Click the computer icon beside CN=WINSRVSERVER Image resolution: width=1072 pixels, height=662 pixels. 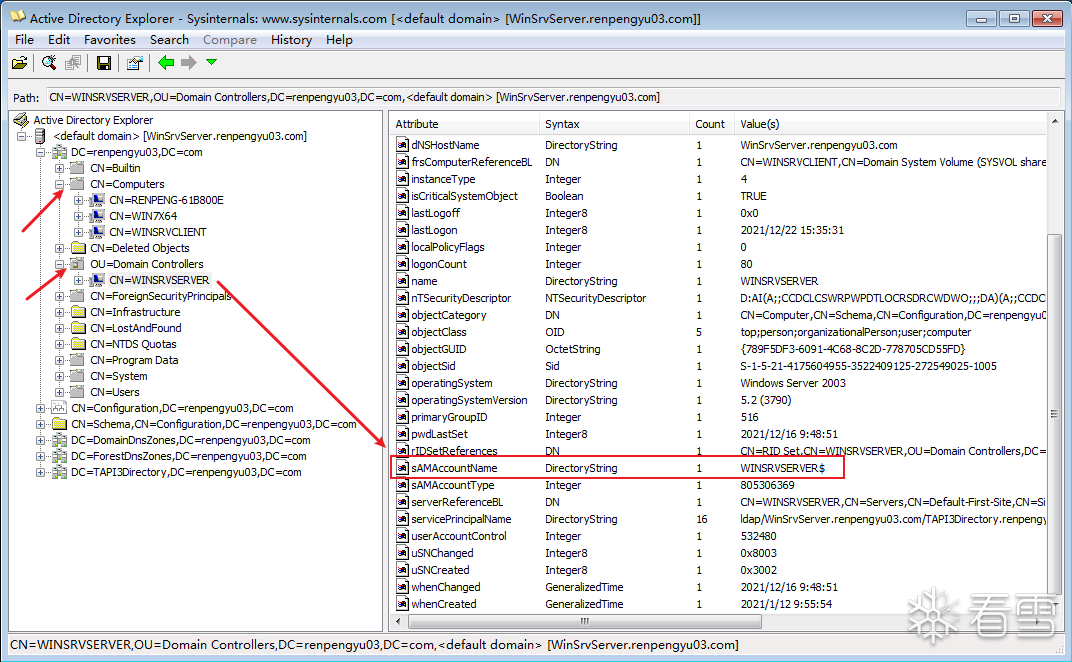click(x=98, y=280)
